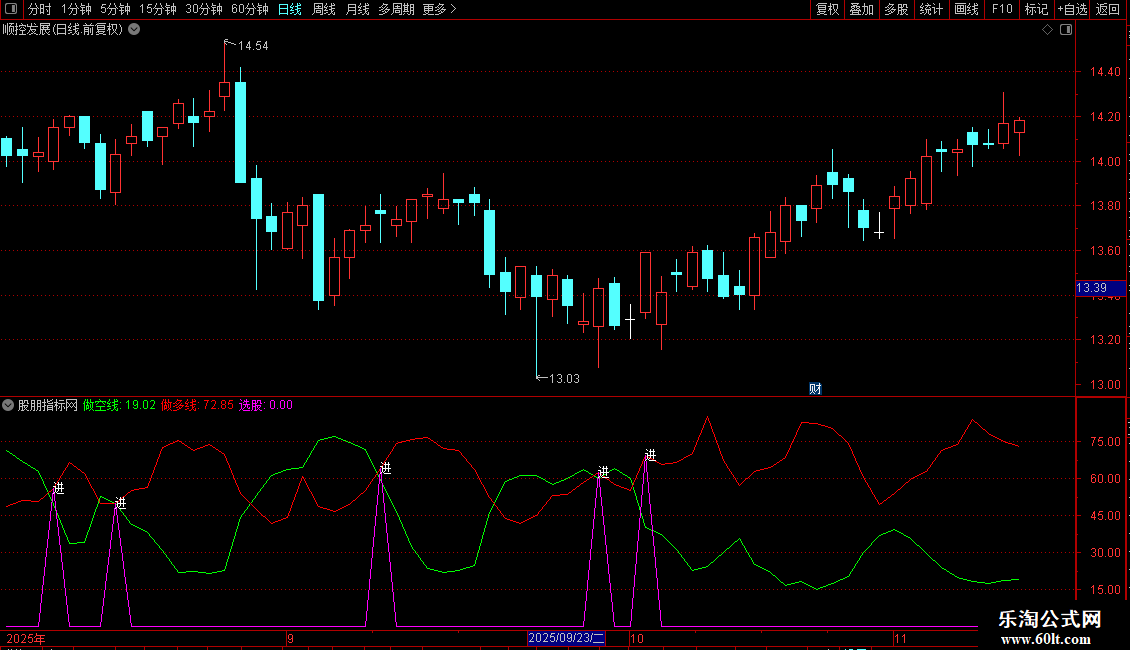This screenshot has width=1130, height=650.
Task: Click the 14.00 price axis label
Action: [1105, 161]
